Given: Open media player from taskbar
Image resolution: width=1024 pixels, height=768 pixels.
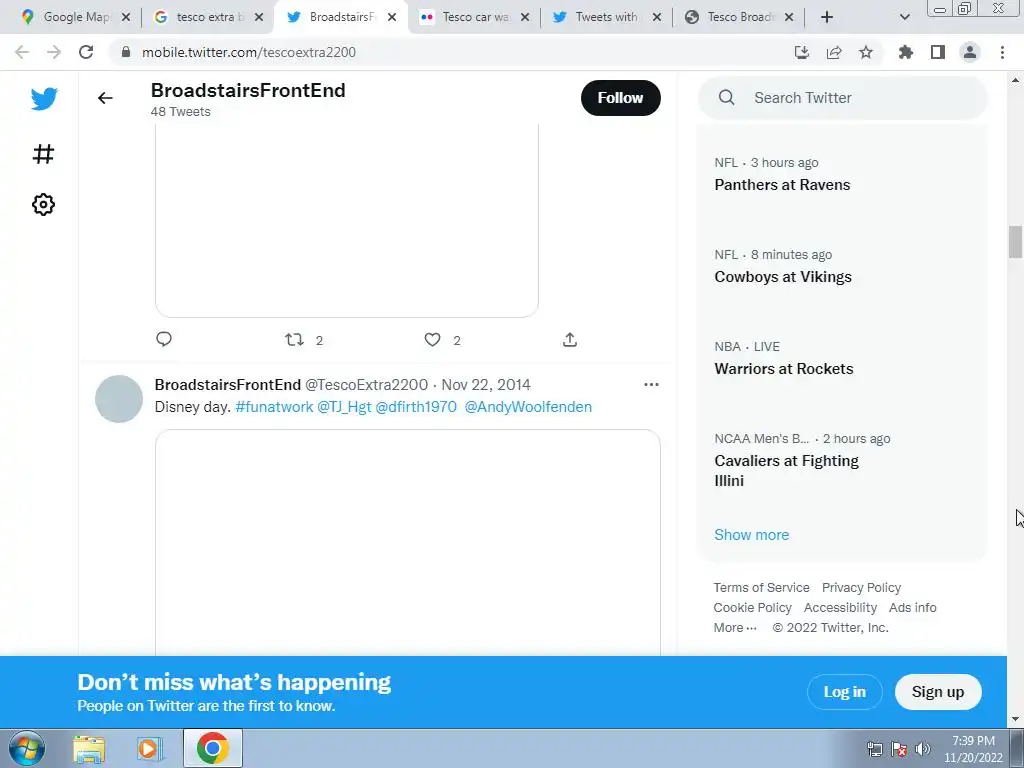Looking at the screenshot, I should pos(150,748).
